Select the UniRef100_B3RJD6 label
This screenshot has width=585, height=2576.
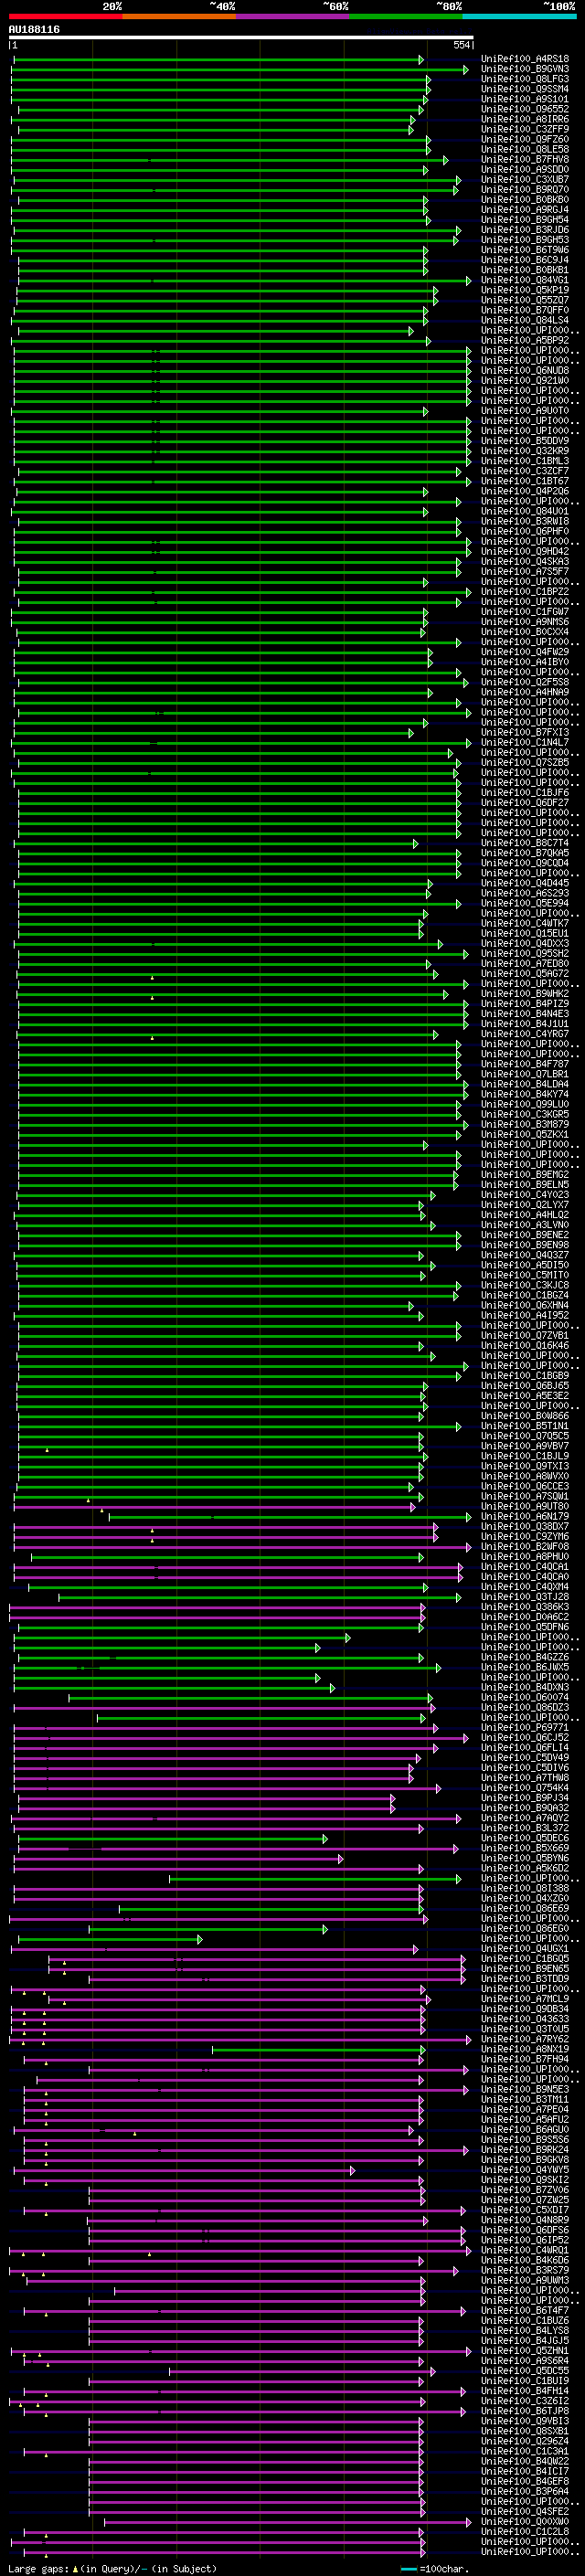[x=525, y=230]
